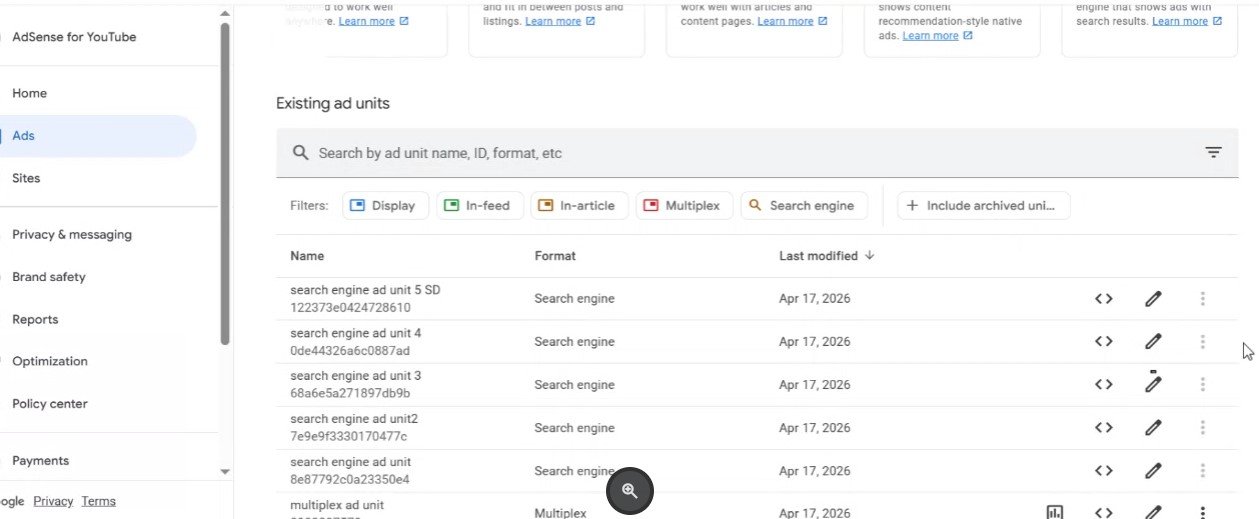This screenshot has width=1259, height=519.
Task: Click the Privacy link in footer
Action: point(53,501)
